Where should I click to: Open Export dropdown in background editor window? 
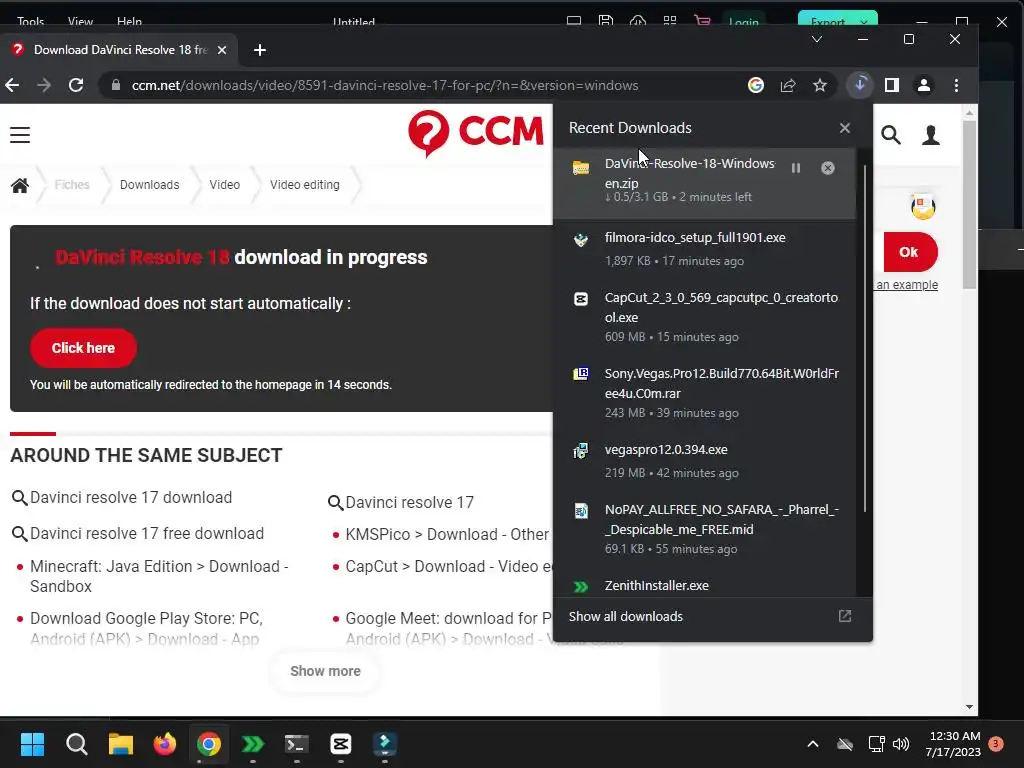(864, 22)
